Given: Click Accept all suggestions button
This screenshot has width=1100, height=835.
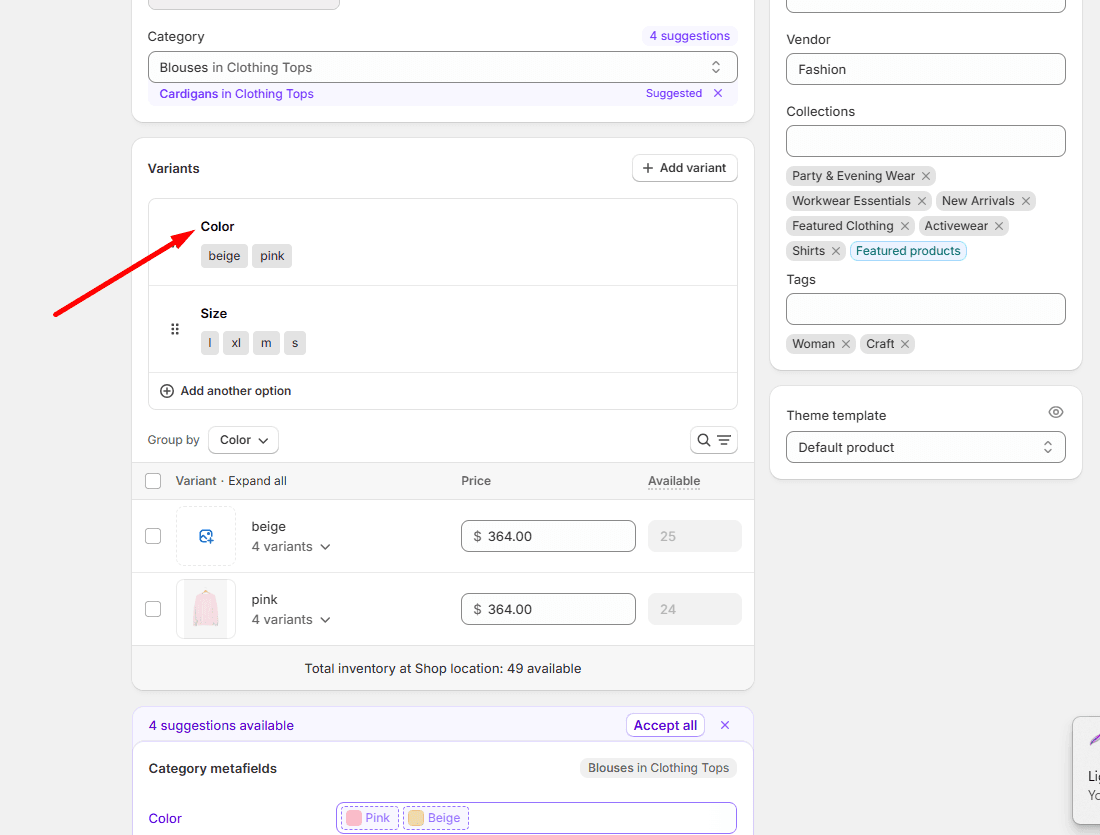Looking at the screenshot, I should click(x=665, y=725).
